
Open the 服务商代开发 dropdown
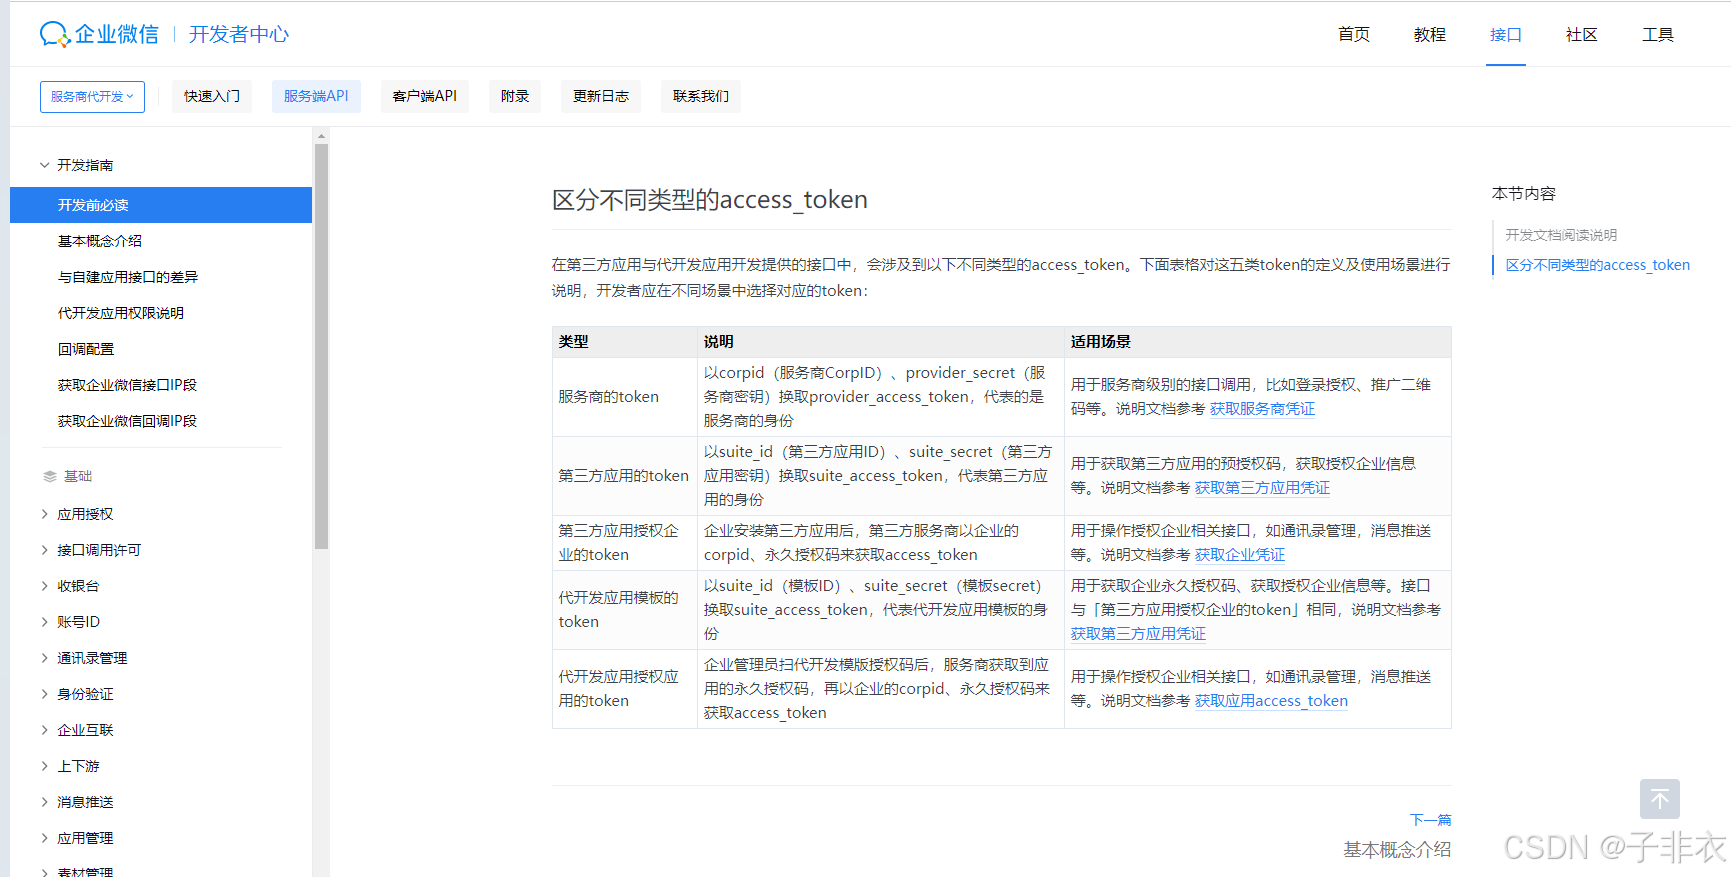click(x=92, y=97)
